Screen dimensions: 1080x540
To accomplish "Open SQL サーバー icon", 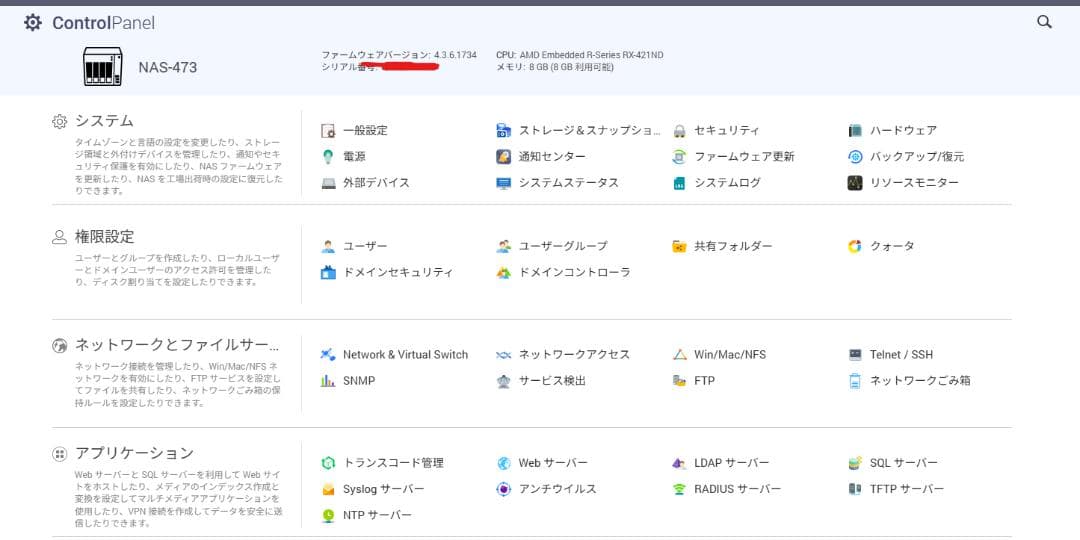I will 855,464.
